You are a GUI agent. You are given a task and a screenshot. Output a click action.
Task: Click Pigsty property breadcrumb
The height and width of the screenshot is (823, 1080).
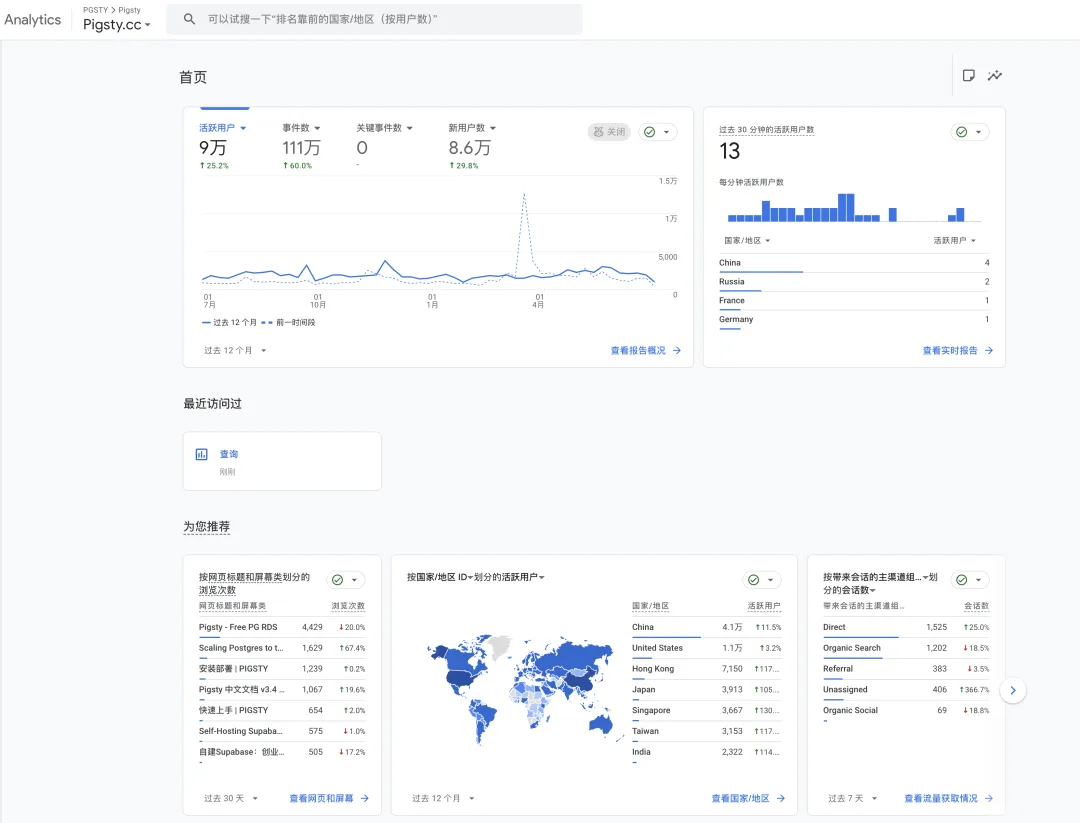[129, 10]
